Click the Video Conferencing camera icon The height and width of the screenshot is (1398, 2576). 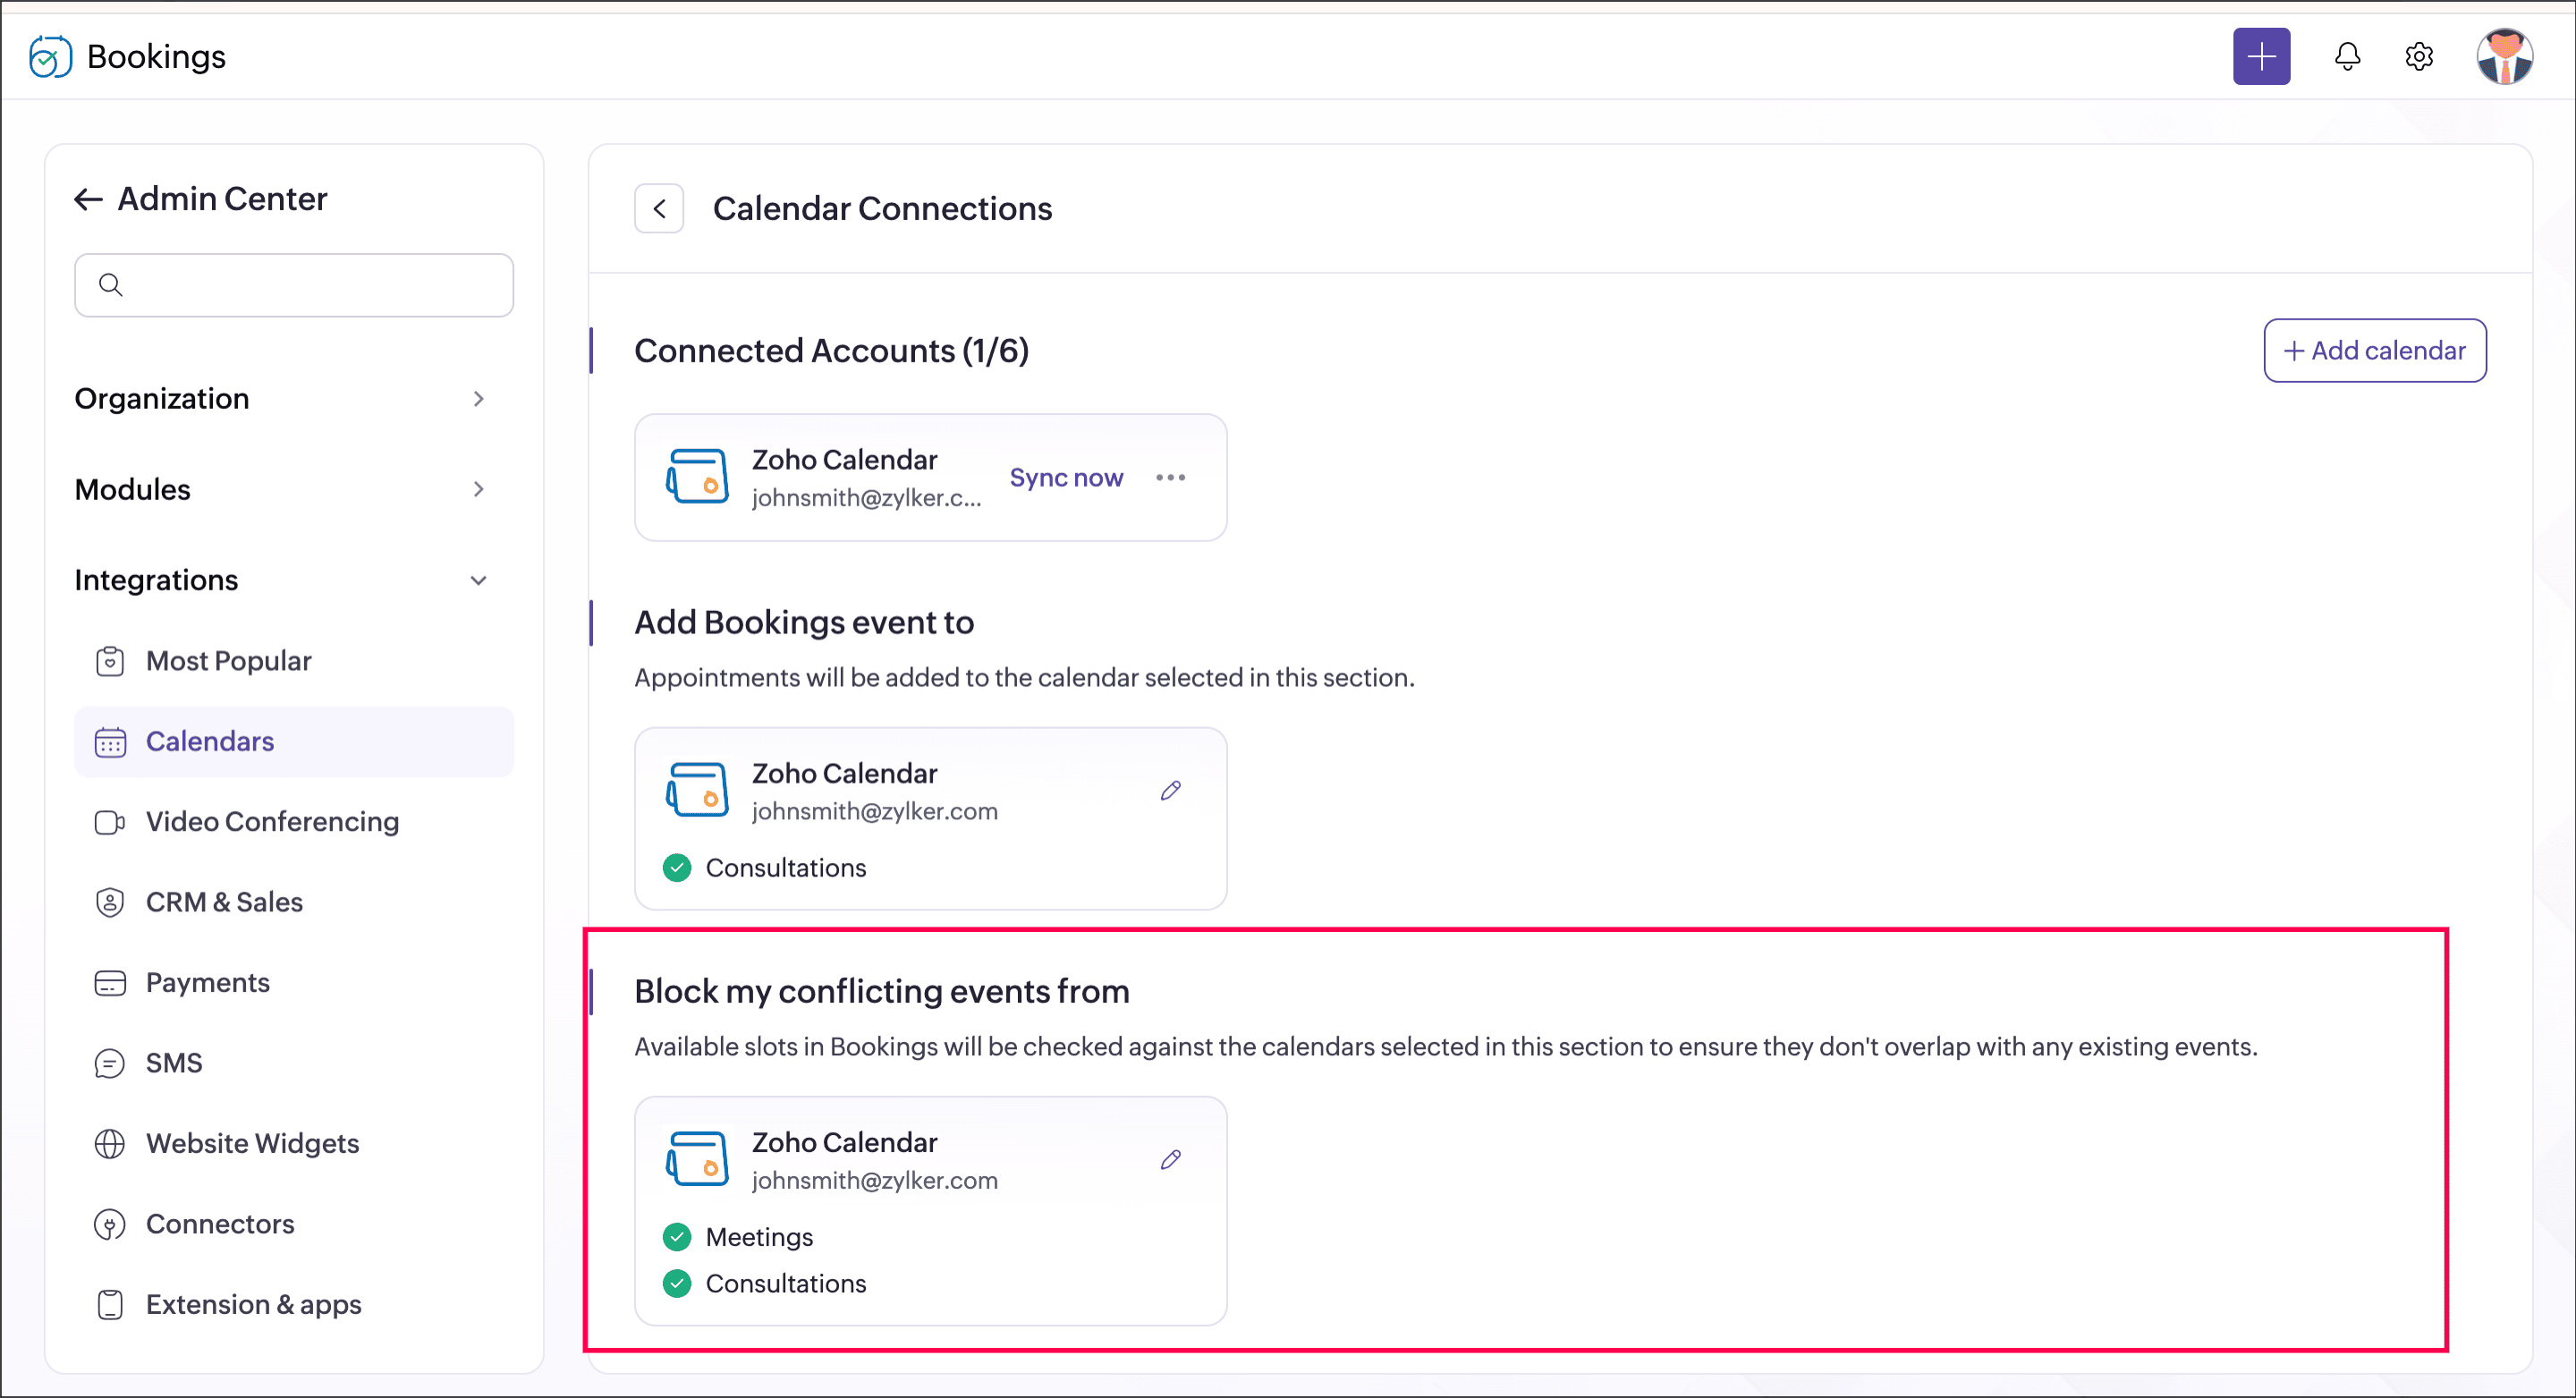[x=110, y=822]
